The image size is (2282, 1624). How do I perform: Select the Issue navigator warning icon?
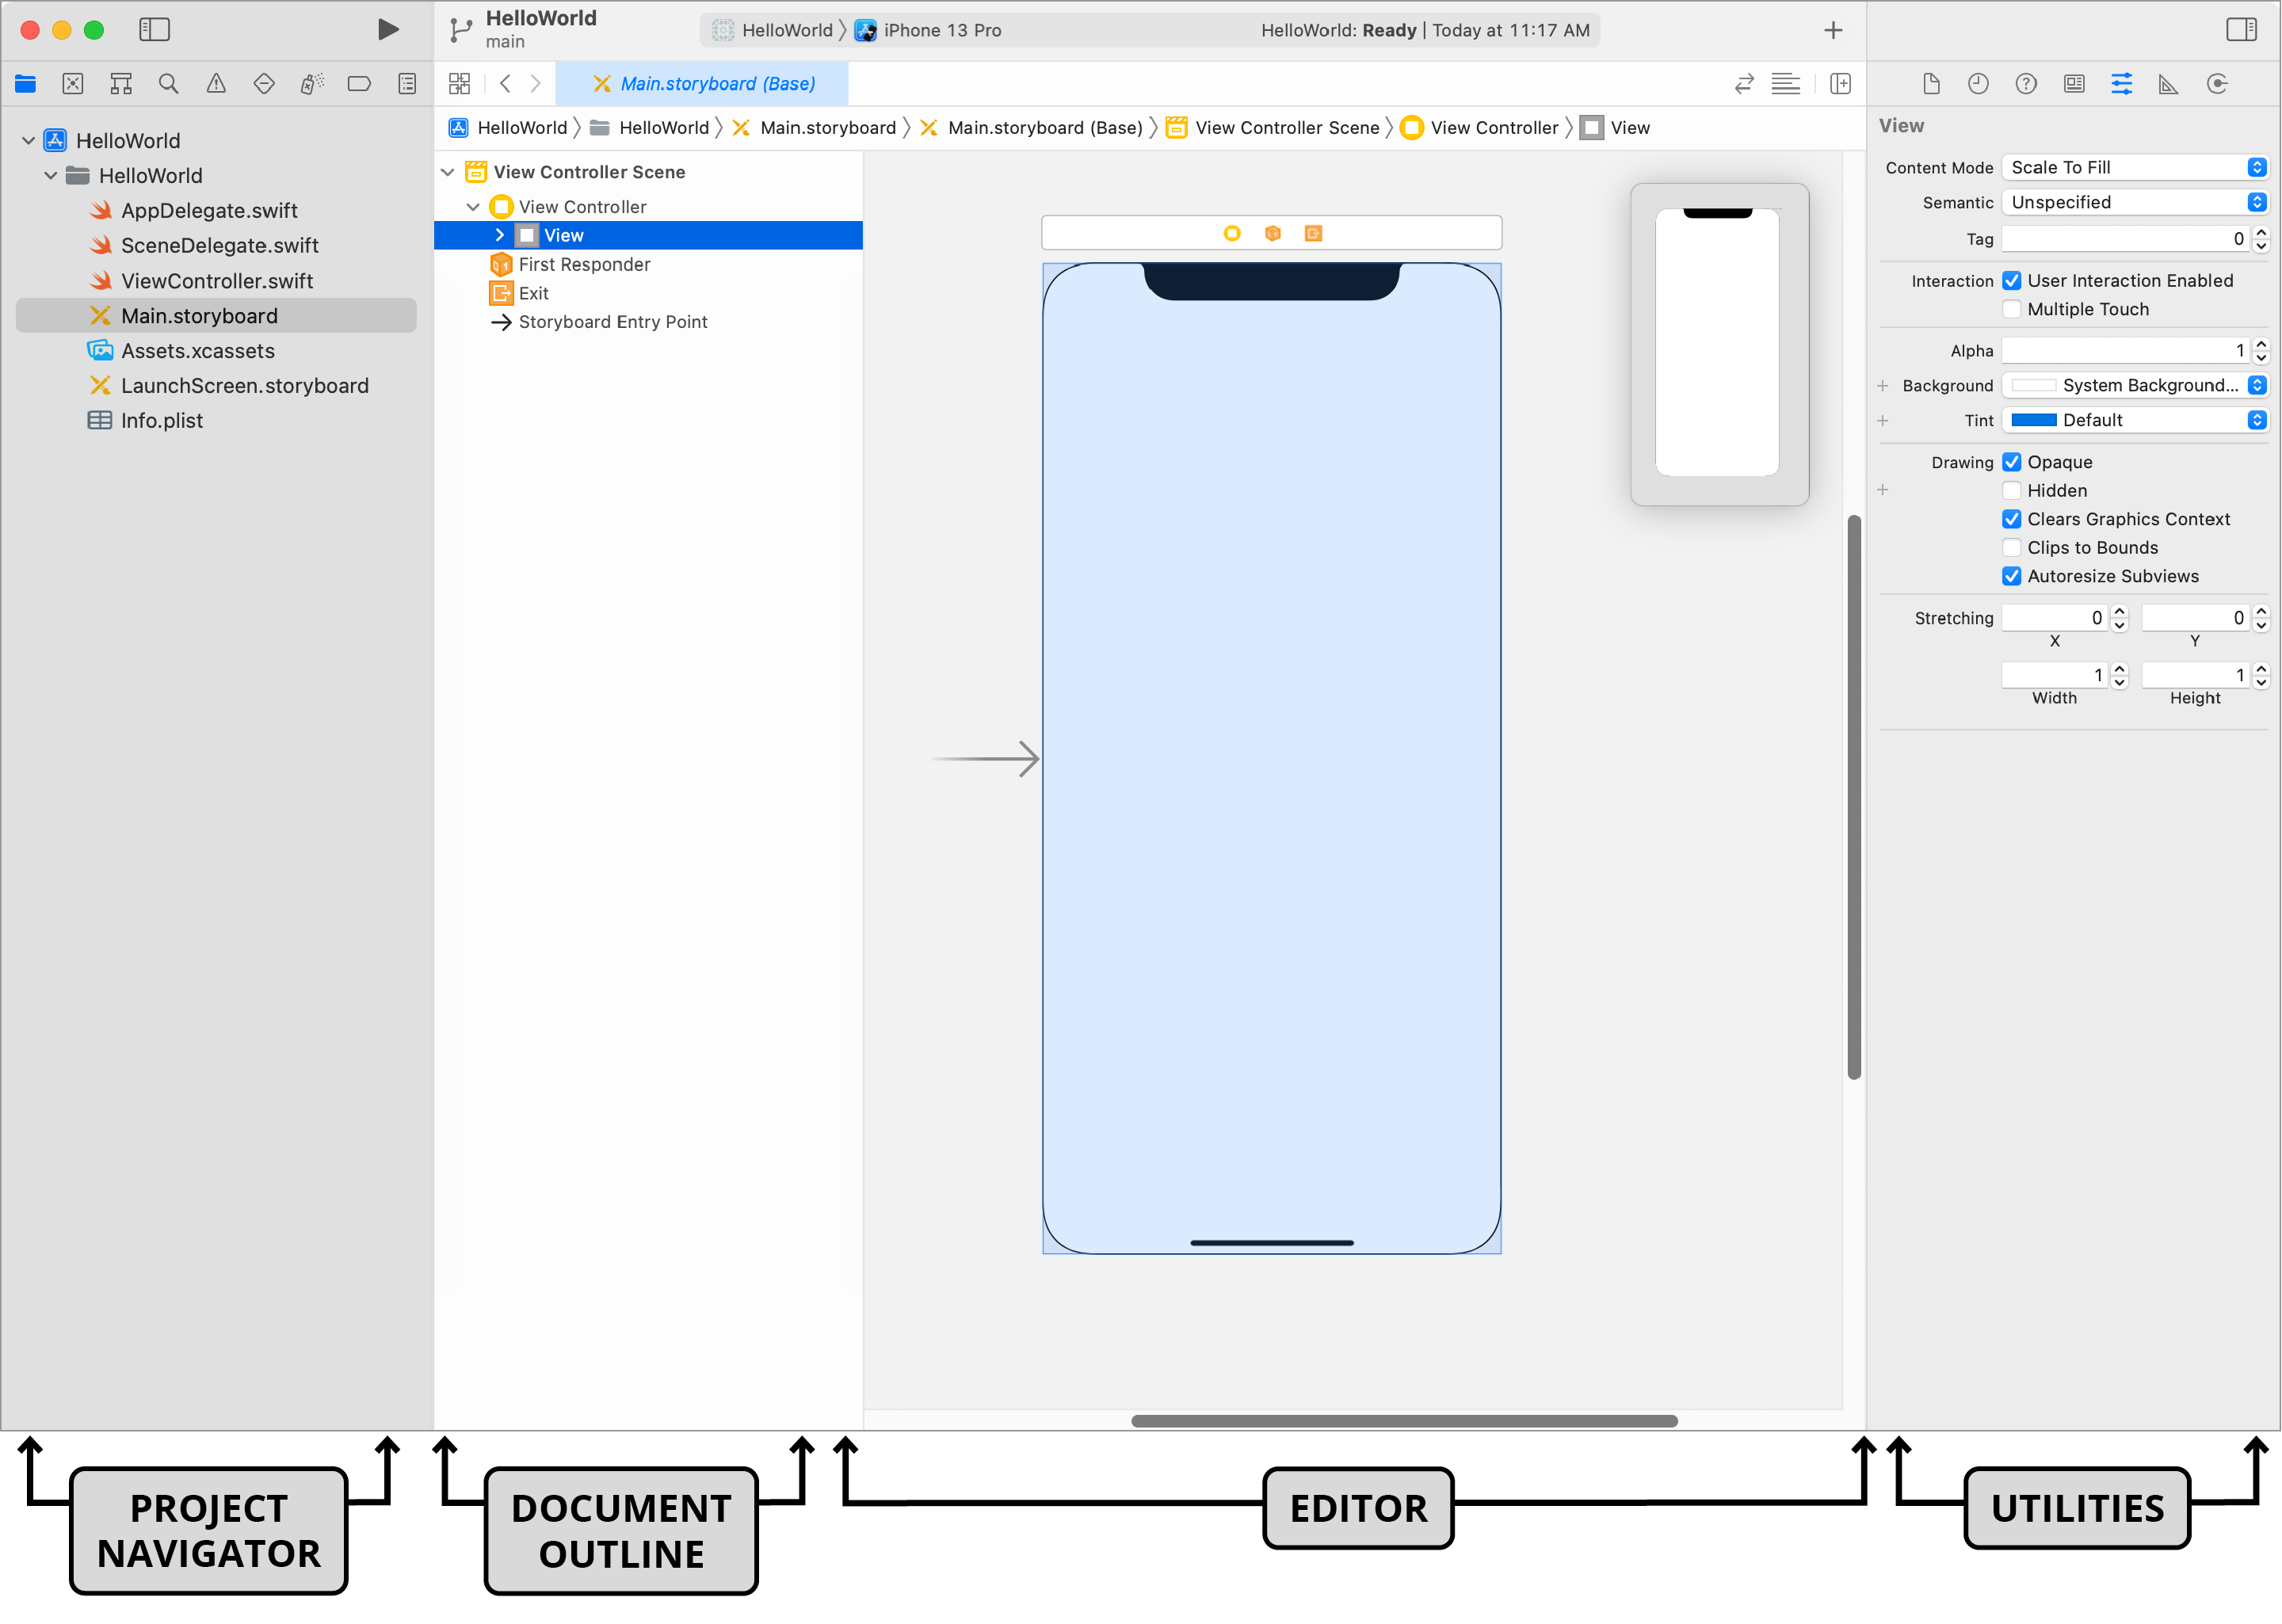click(x=217, y=83)
